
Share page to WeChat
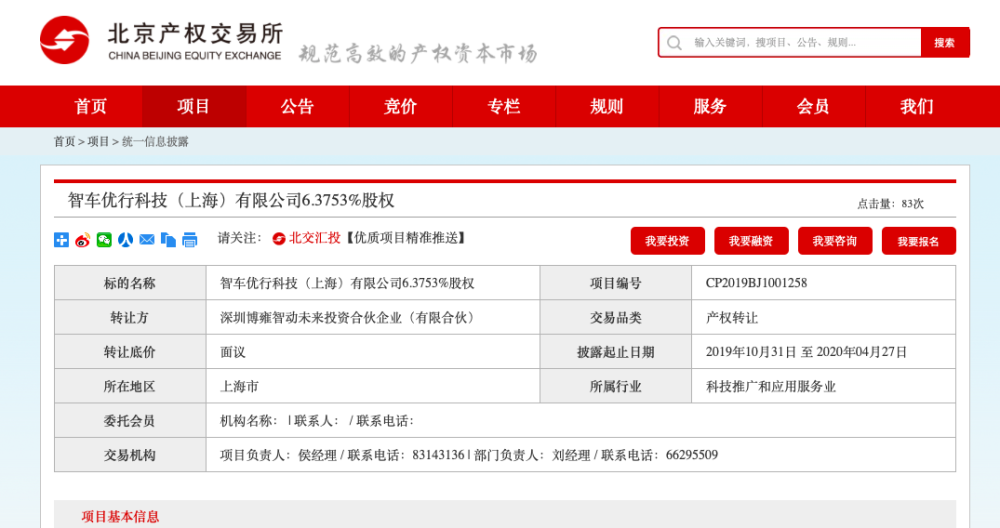point(104,240)
